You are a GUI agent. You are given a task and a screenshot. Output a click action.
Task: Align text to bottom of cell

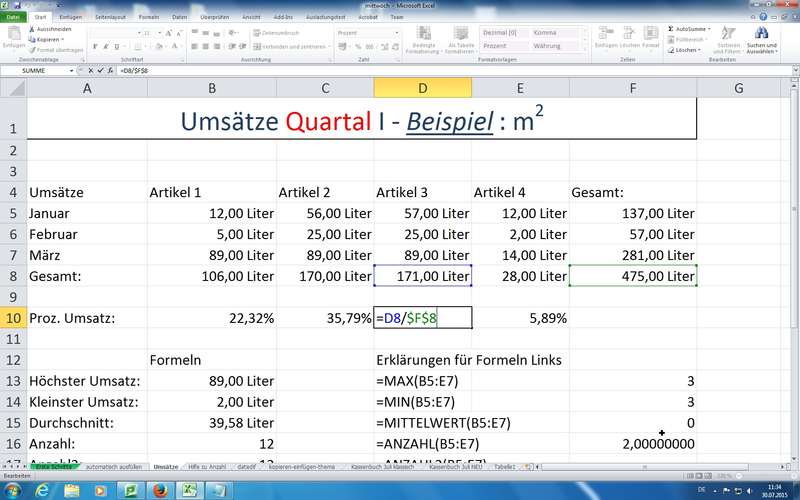click(217, 33)
